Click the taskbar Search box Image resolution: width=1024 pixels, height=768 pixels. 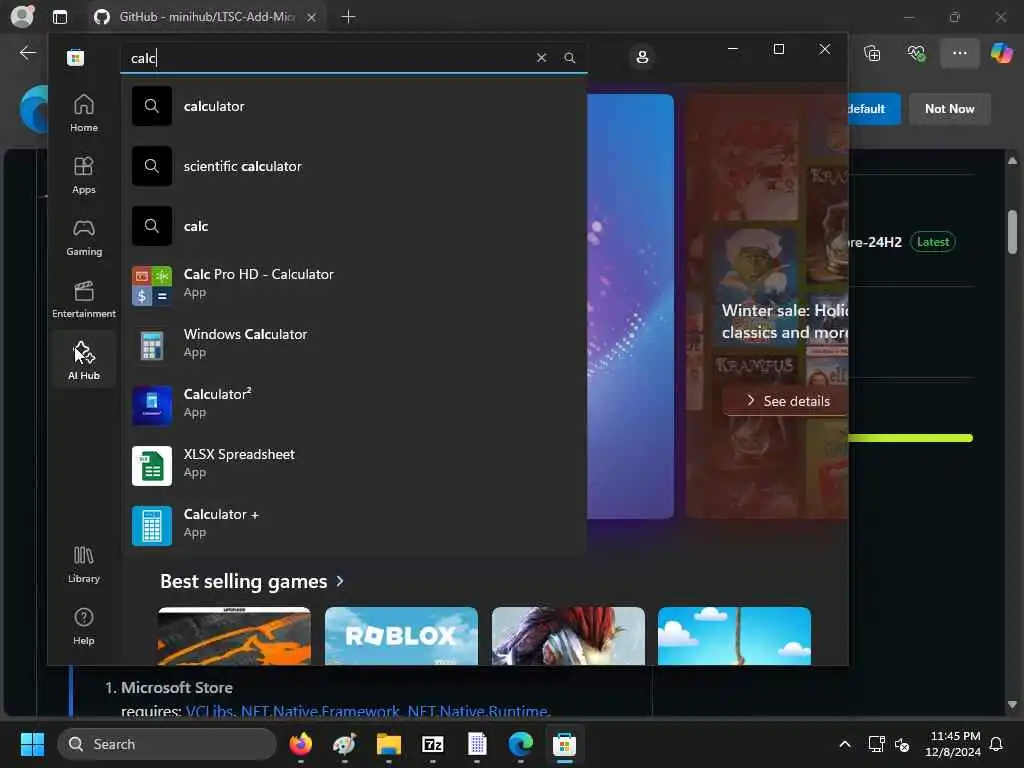[x=167, y=744]
